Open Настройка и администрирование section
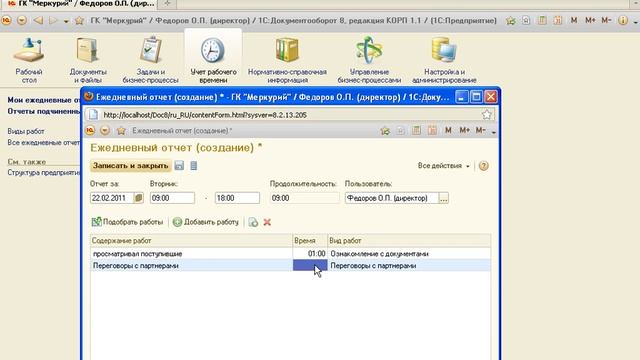Image resolution: width=640 pixels, height=360 pixels. click(444, 60)
